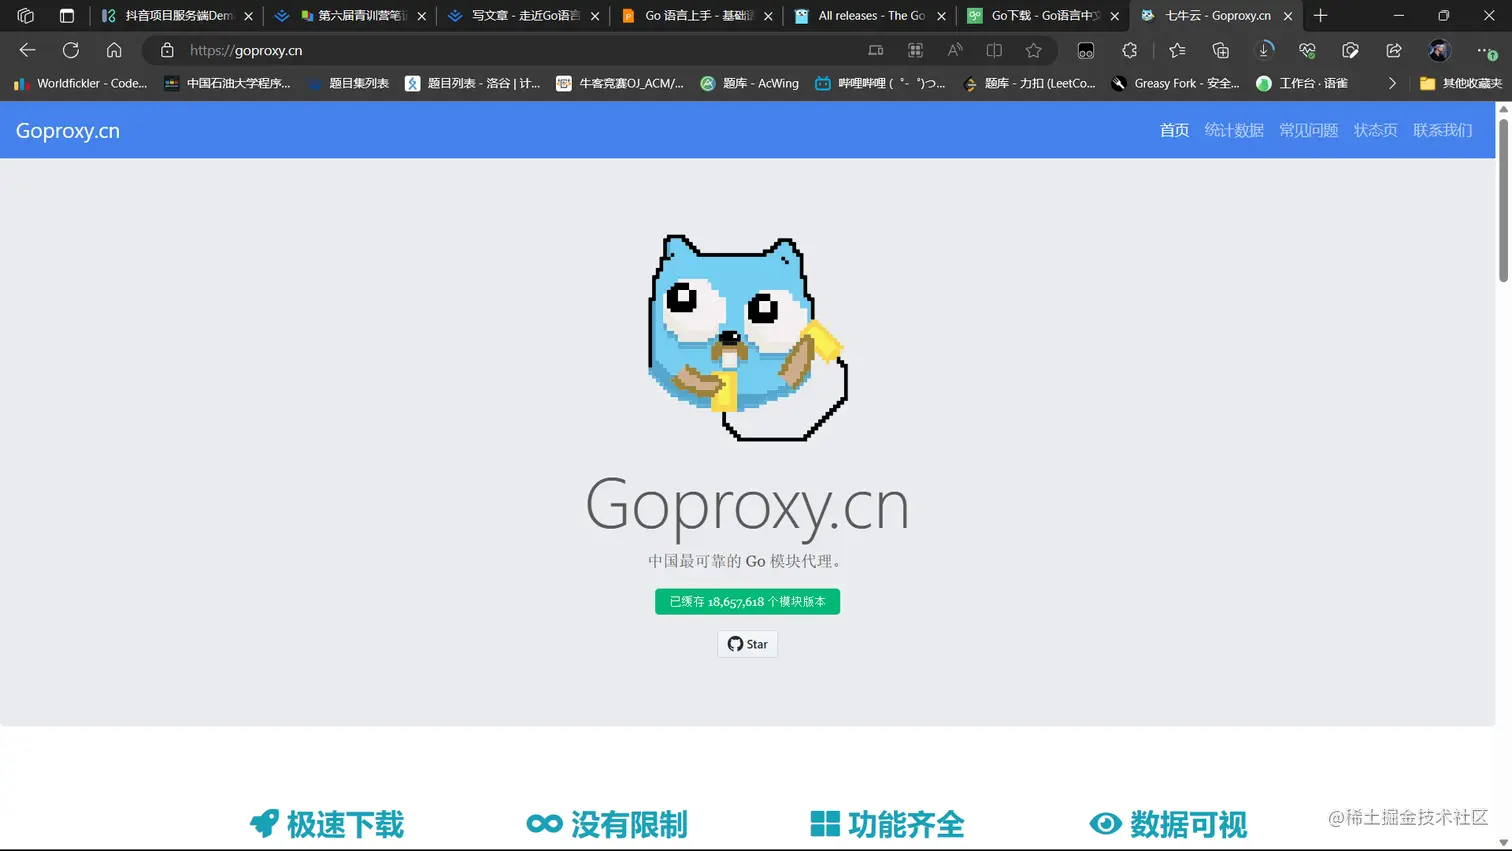Click the 数据可视 eye heading
Image resolution: width=1512 pixels, height=851 pixels.
1168,824
